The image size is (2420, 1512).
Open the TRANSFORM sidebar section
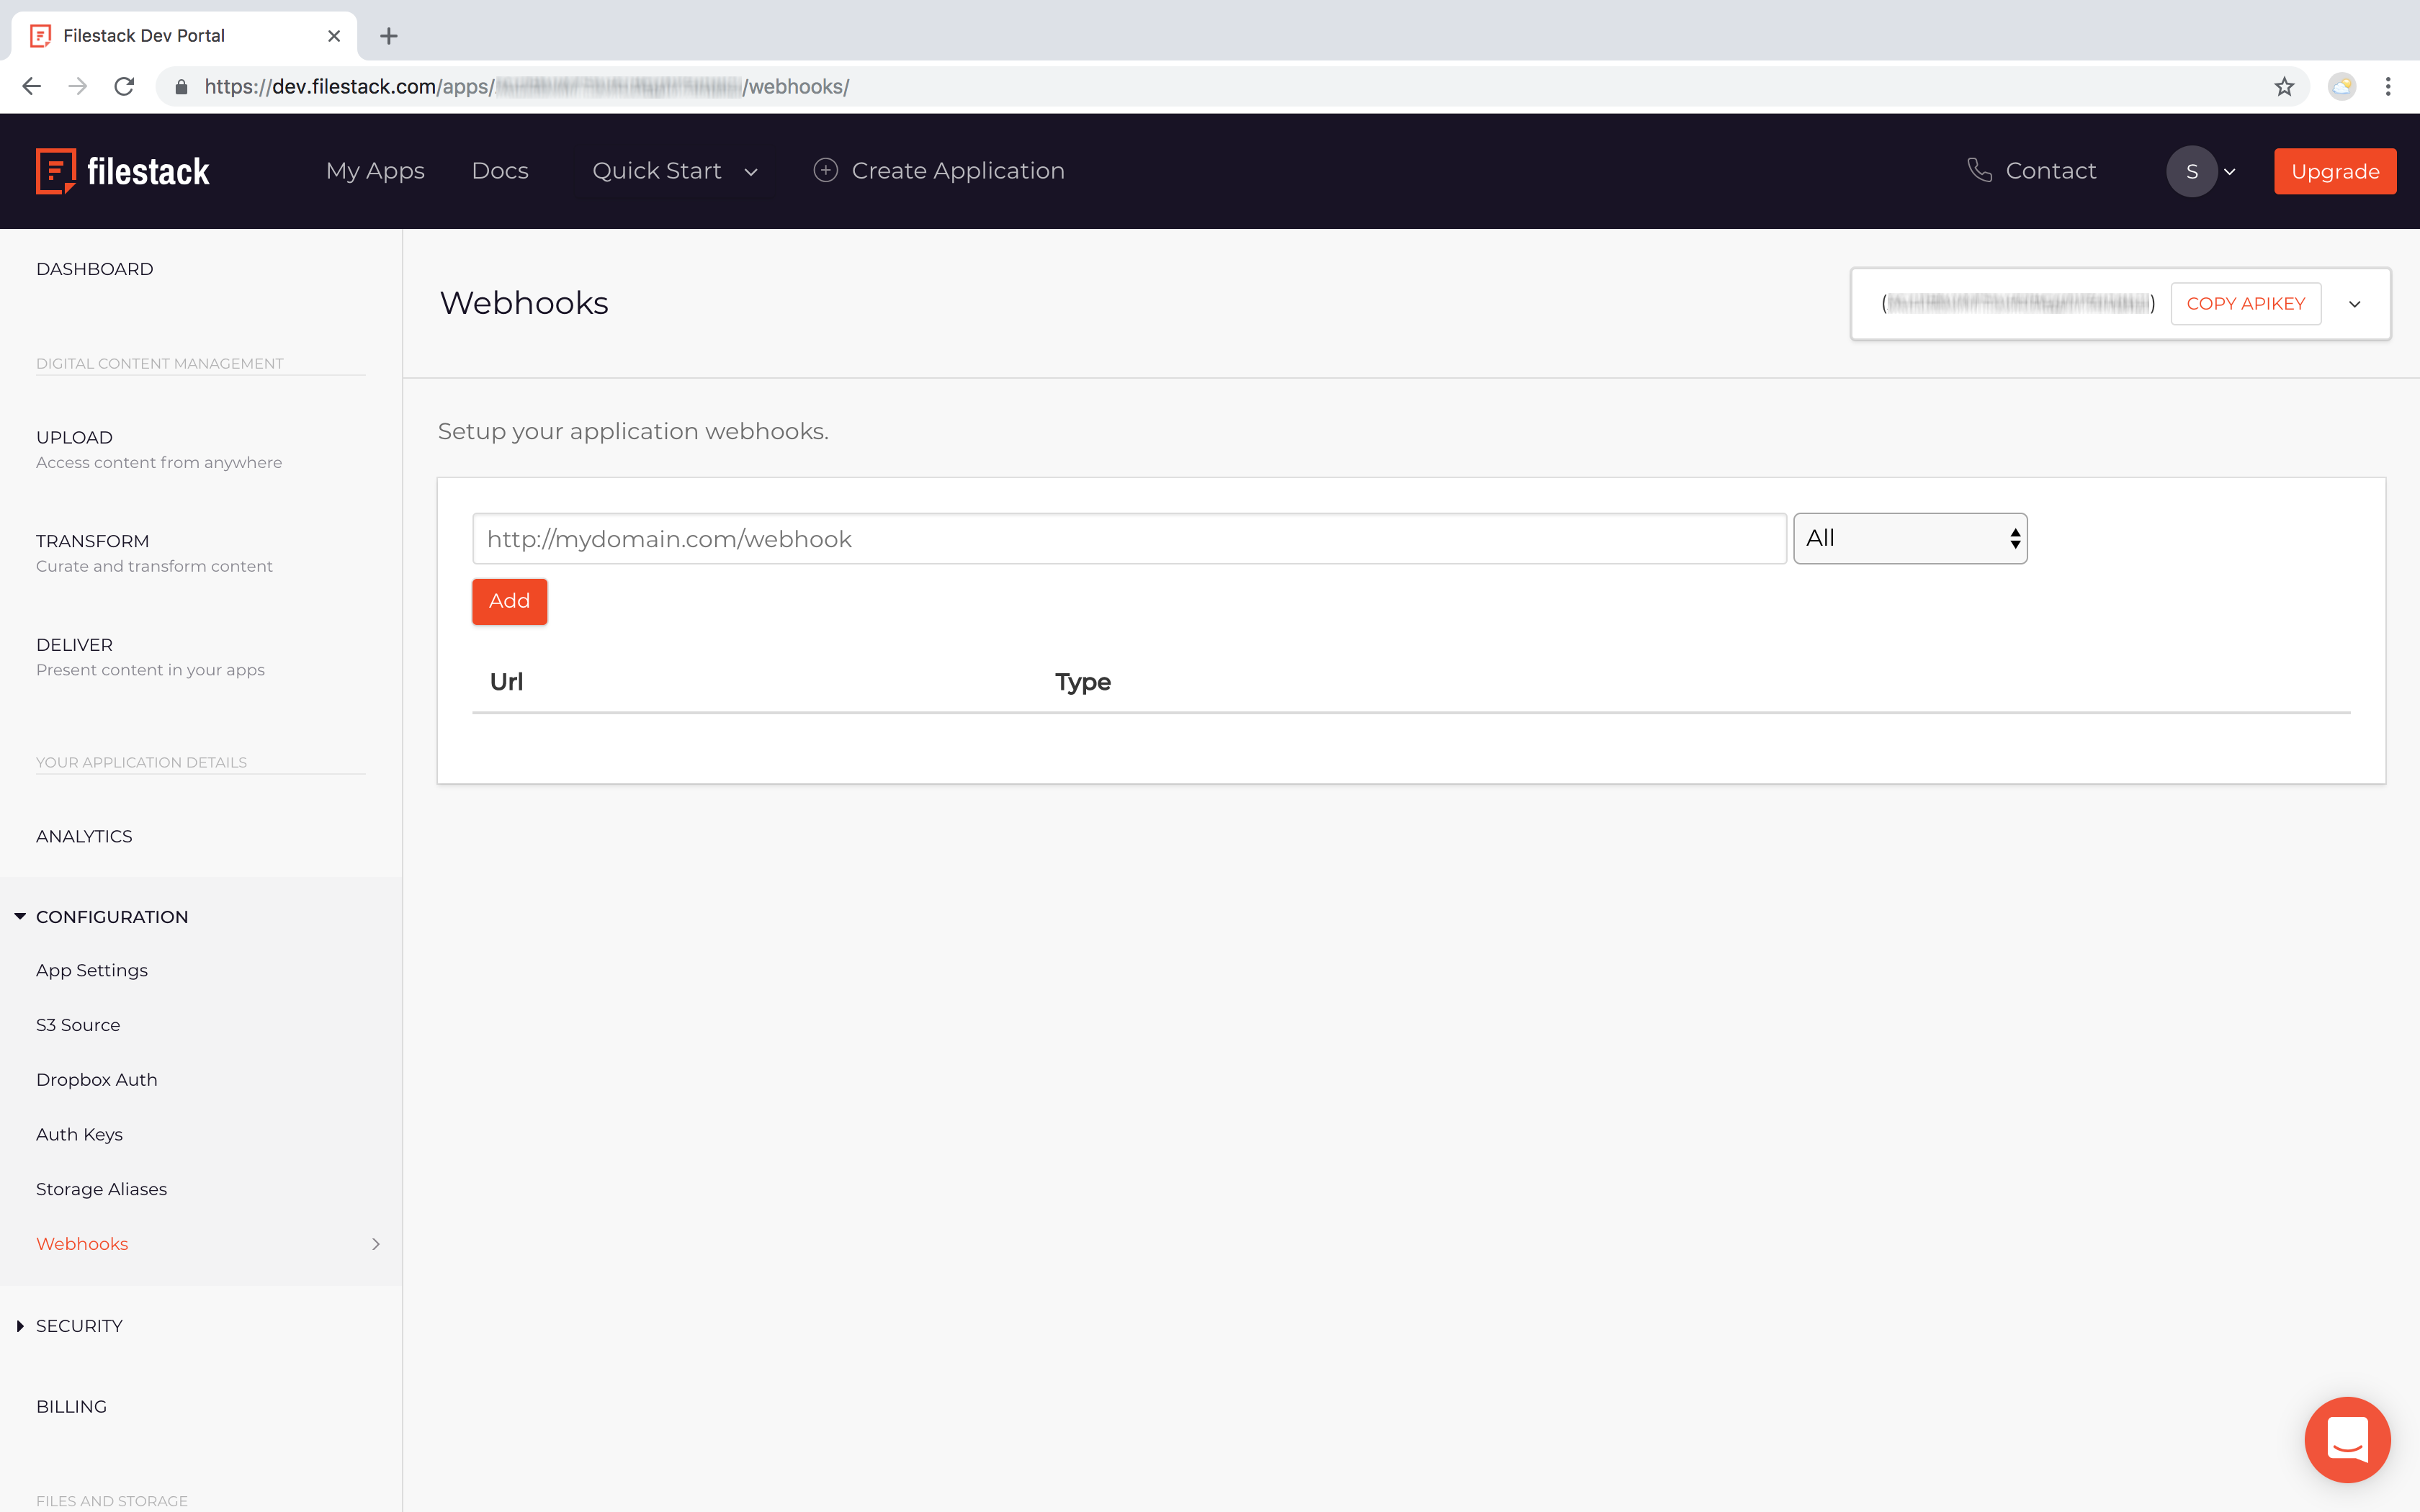pos(154,553)
